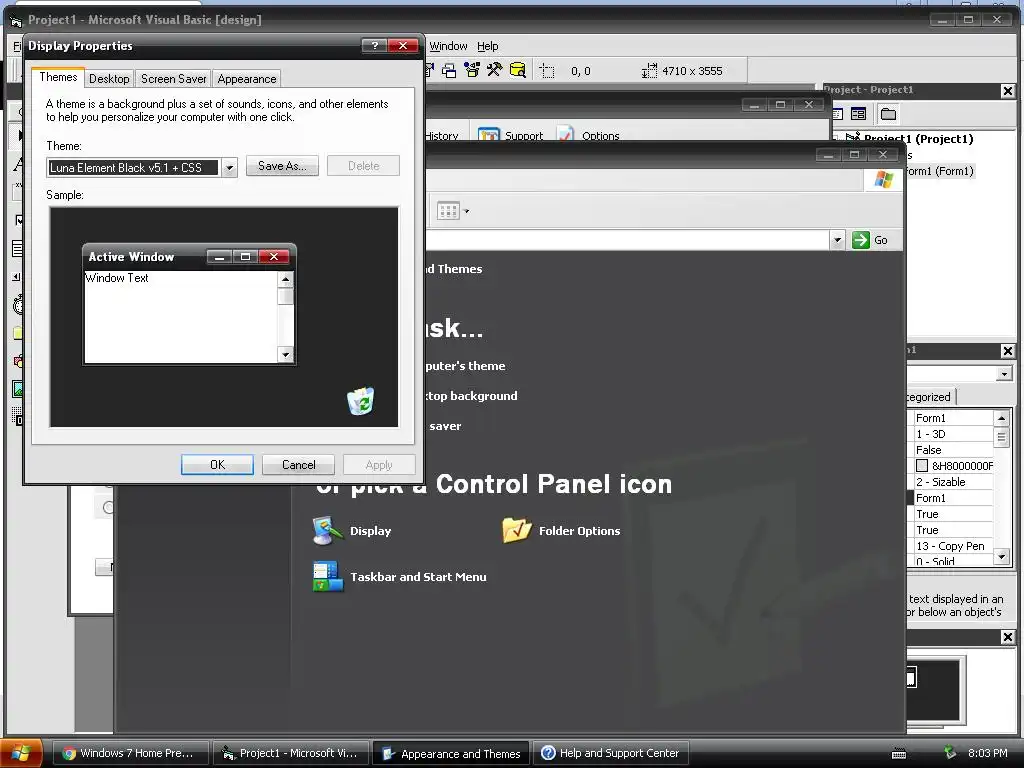The image size is (1024, 768).
Task: Close the Form Layout panel
Action: 1008,637
